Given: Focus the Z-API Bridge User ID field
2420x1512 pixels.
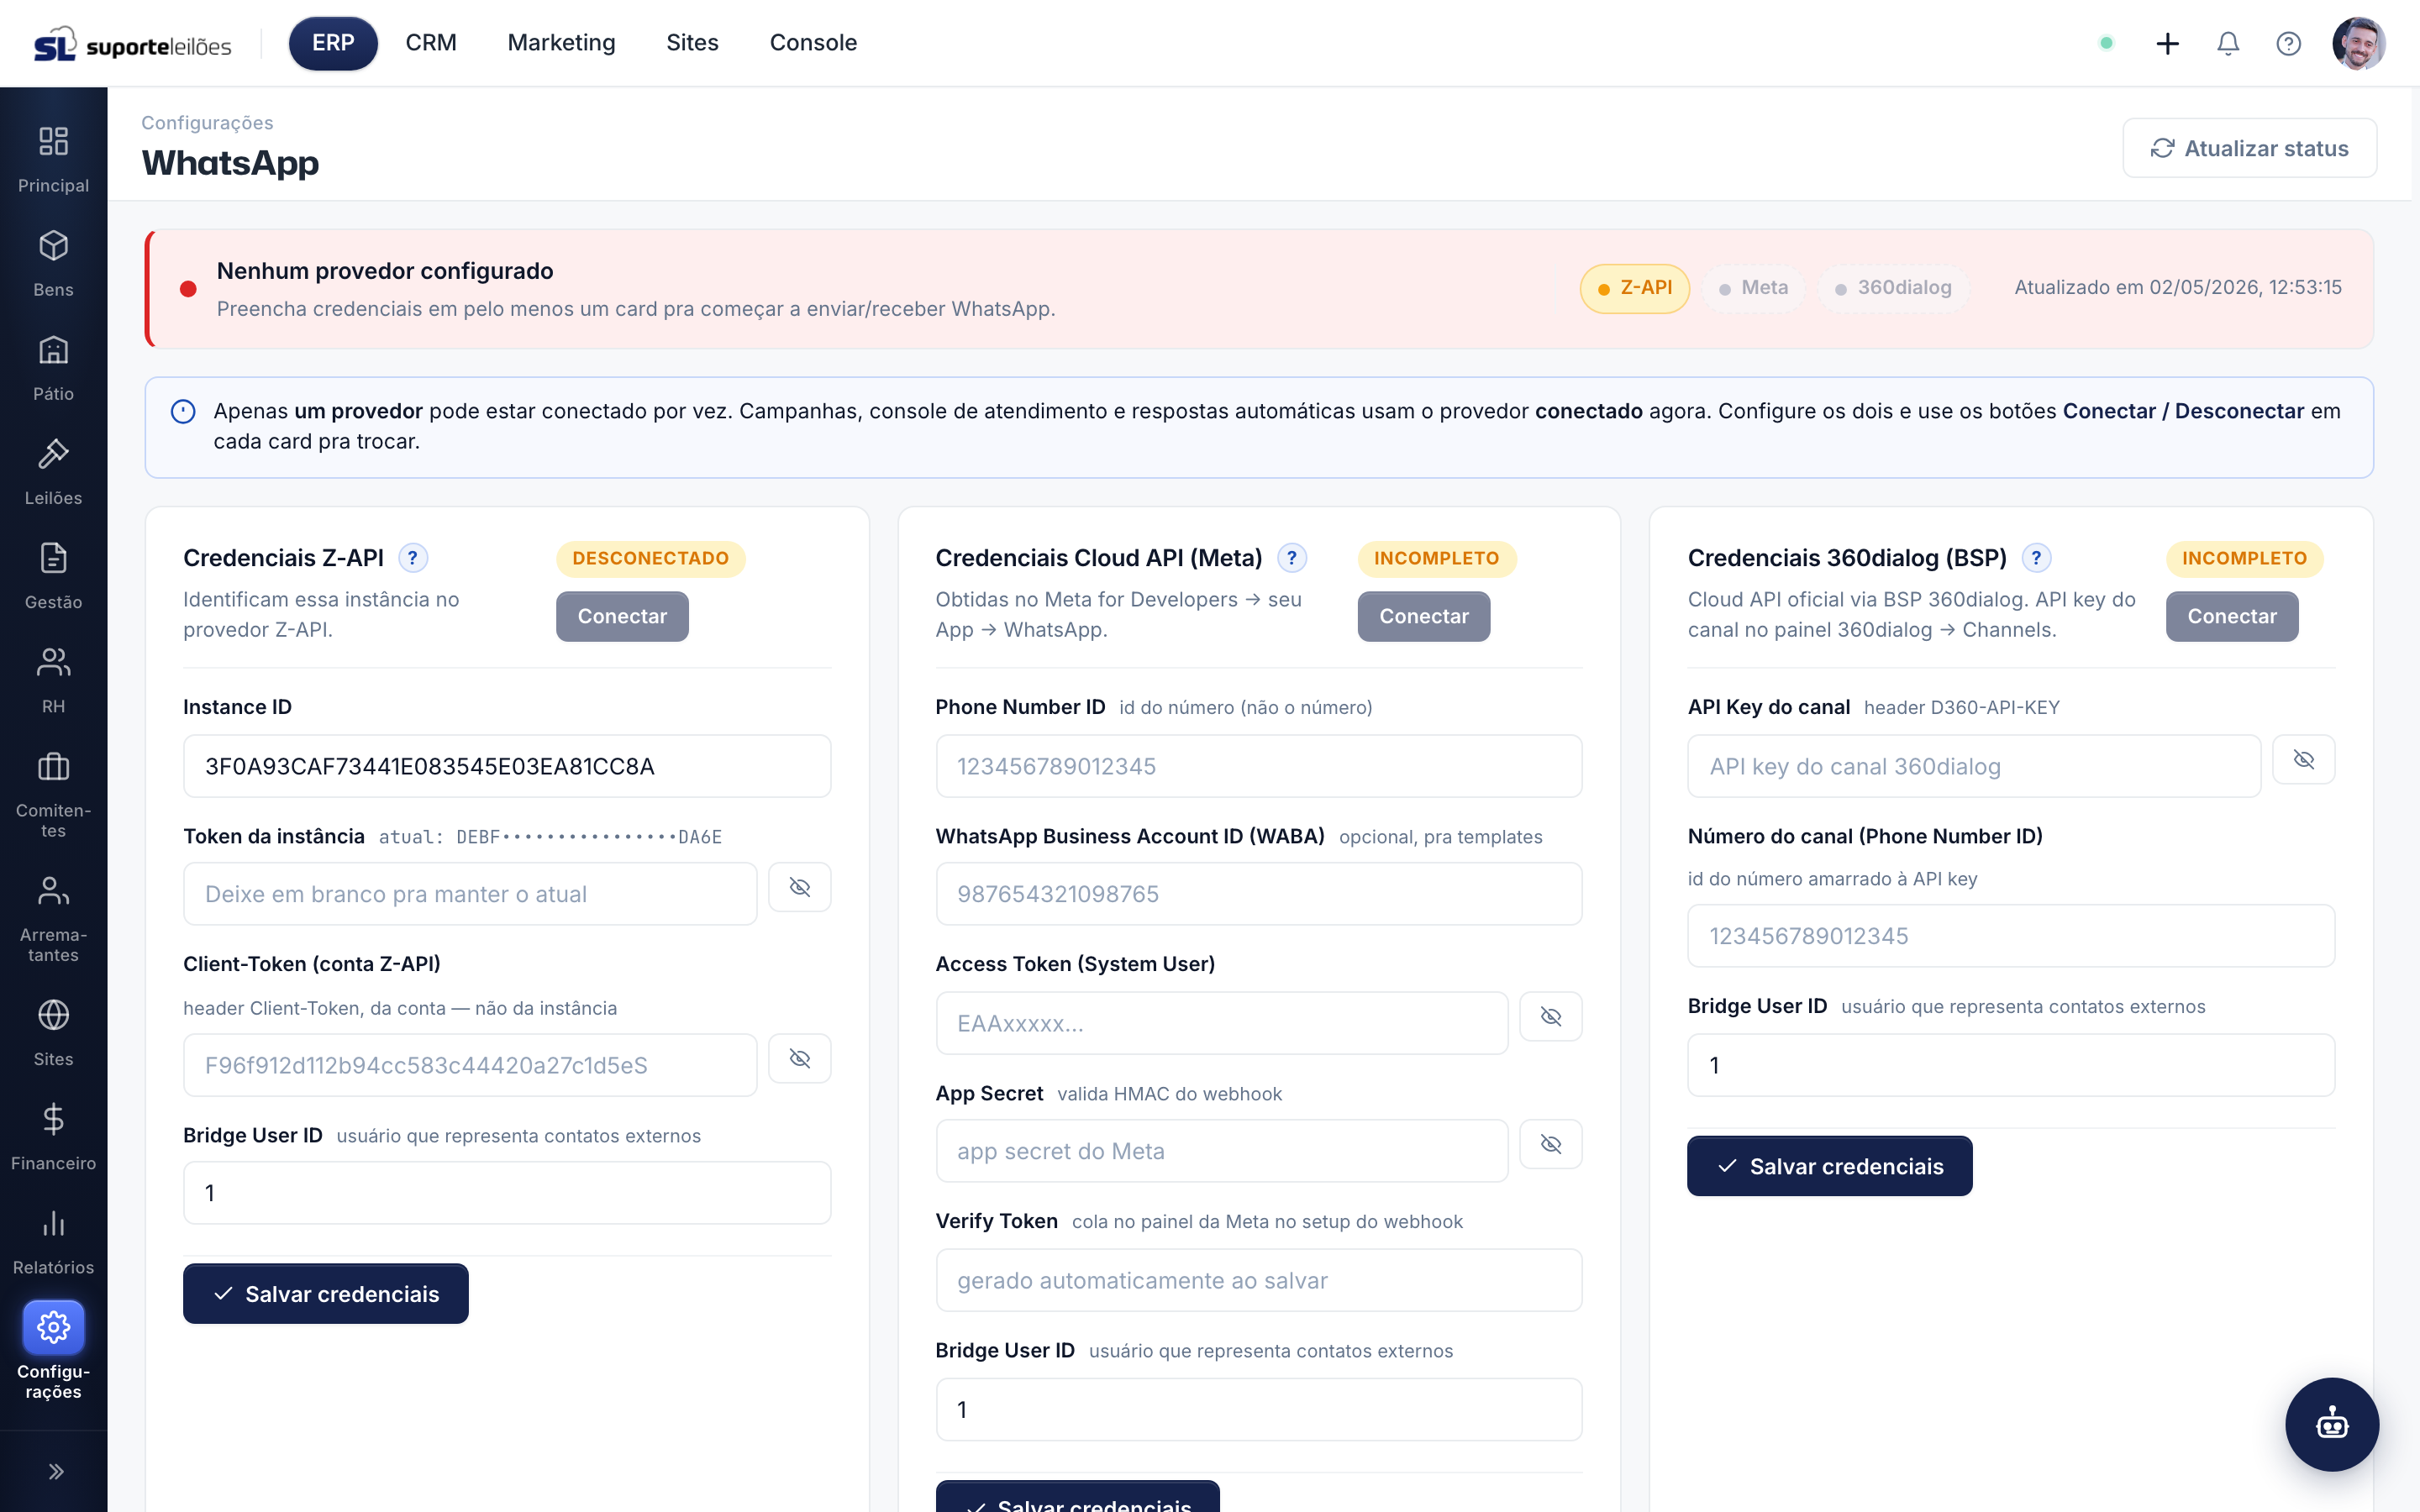Looking at the screenshot, I should click(507, 1193).
